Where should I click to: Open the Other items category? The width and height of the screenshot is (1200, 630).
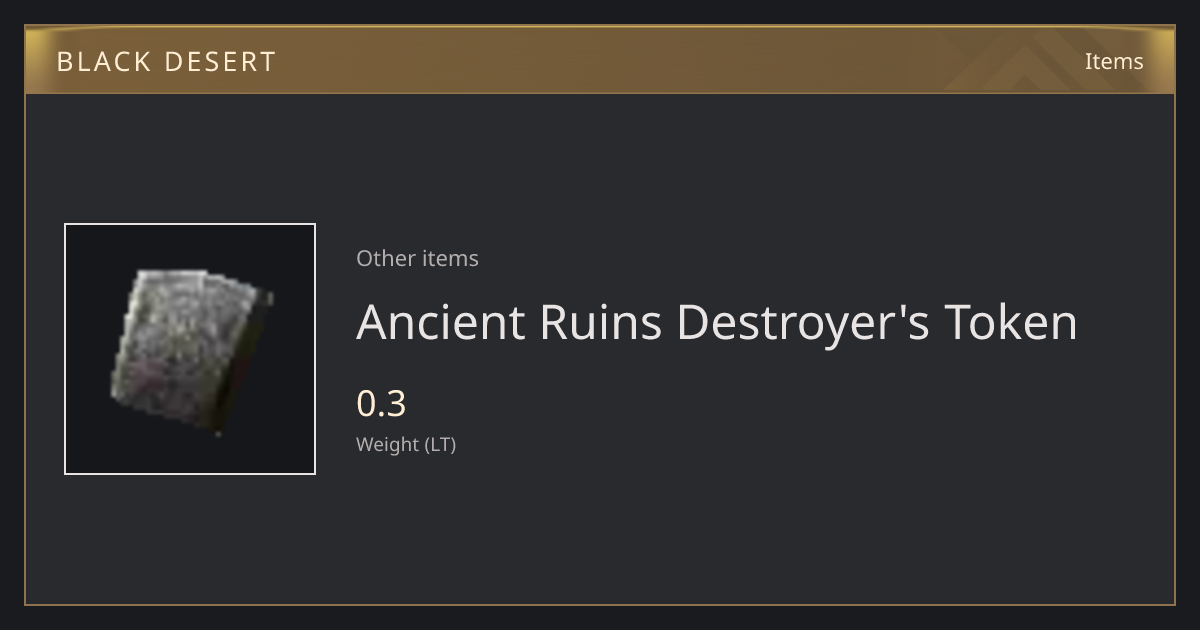coord(417,258)
